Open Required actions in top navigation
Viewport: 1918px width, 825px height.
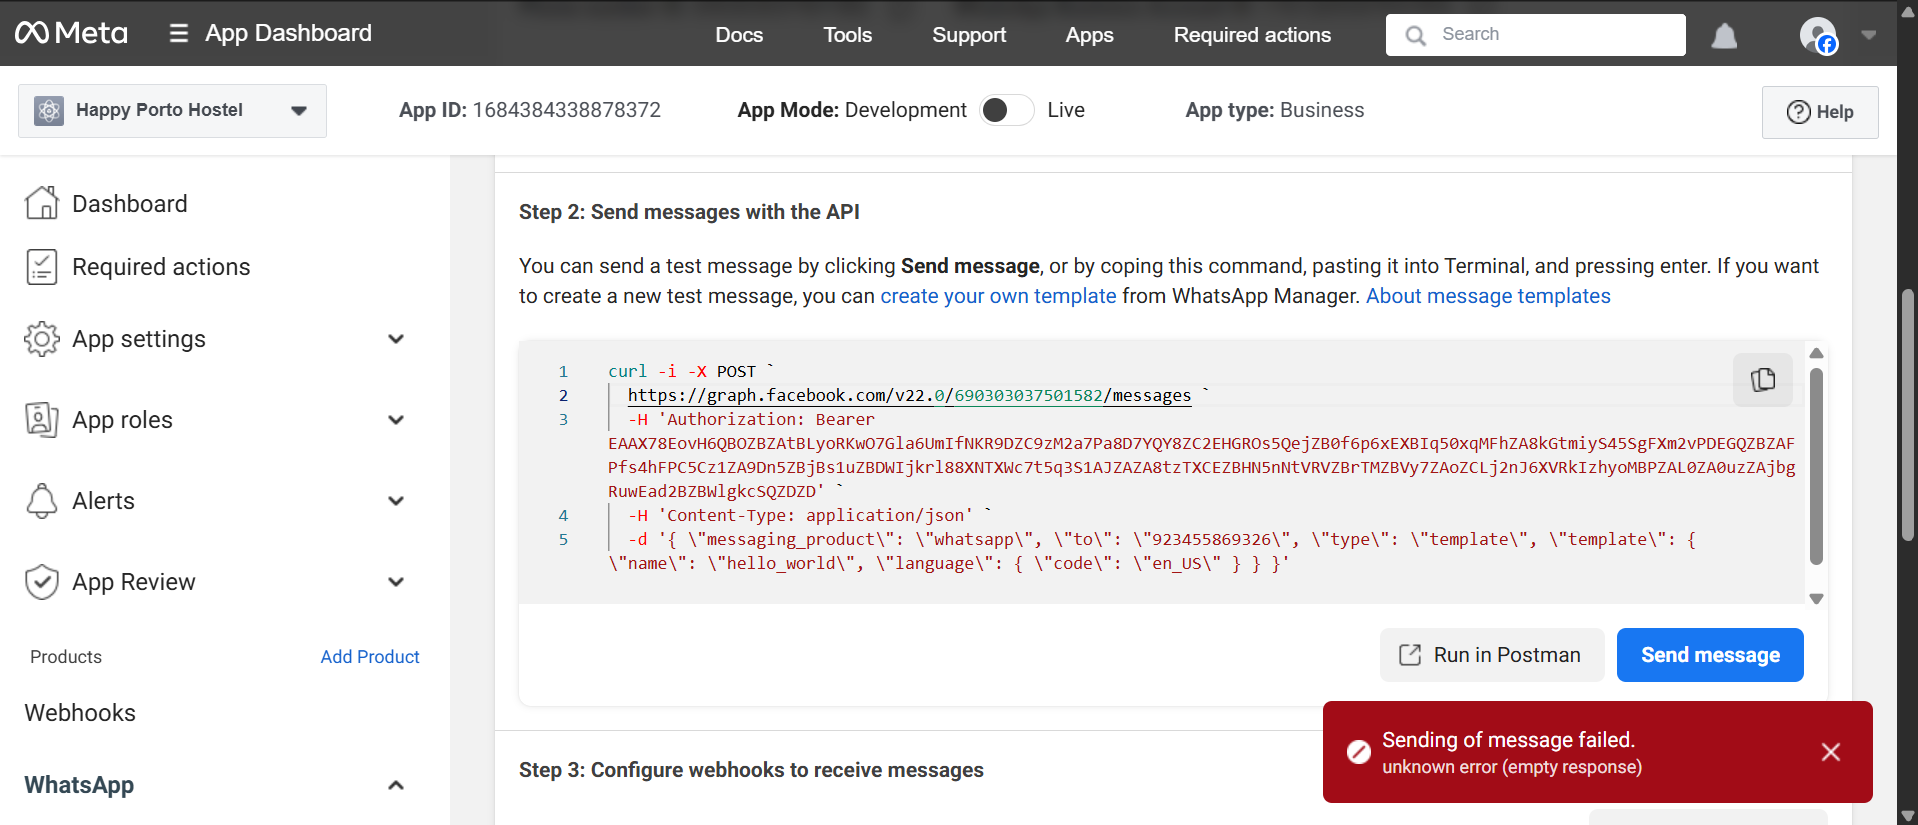1252,35
